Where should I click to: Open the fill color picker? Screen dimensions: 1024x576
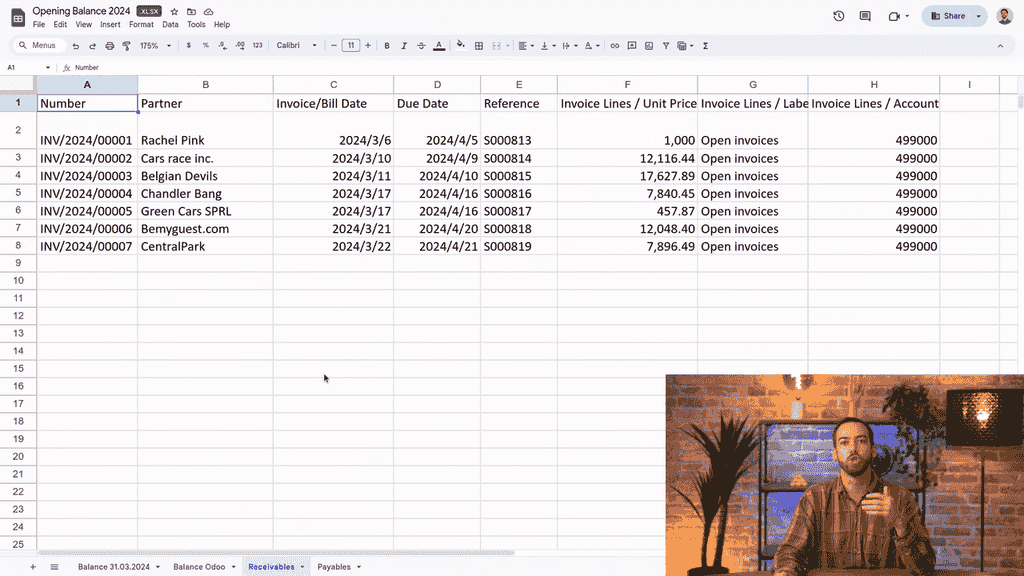click(460, 46)
